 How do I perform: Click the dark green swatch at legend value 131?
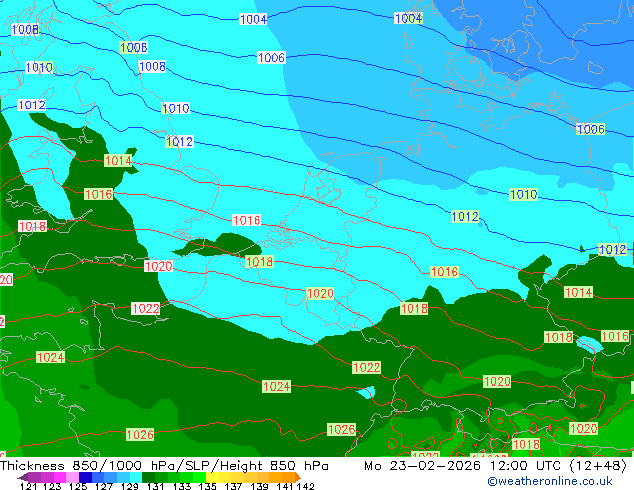[x=148, y=477]
